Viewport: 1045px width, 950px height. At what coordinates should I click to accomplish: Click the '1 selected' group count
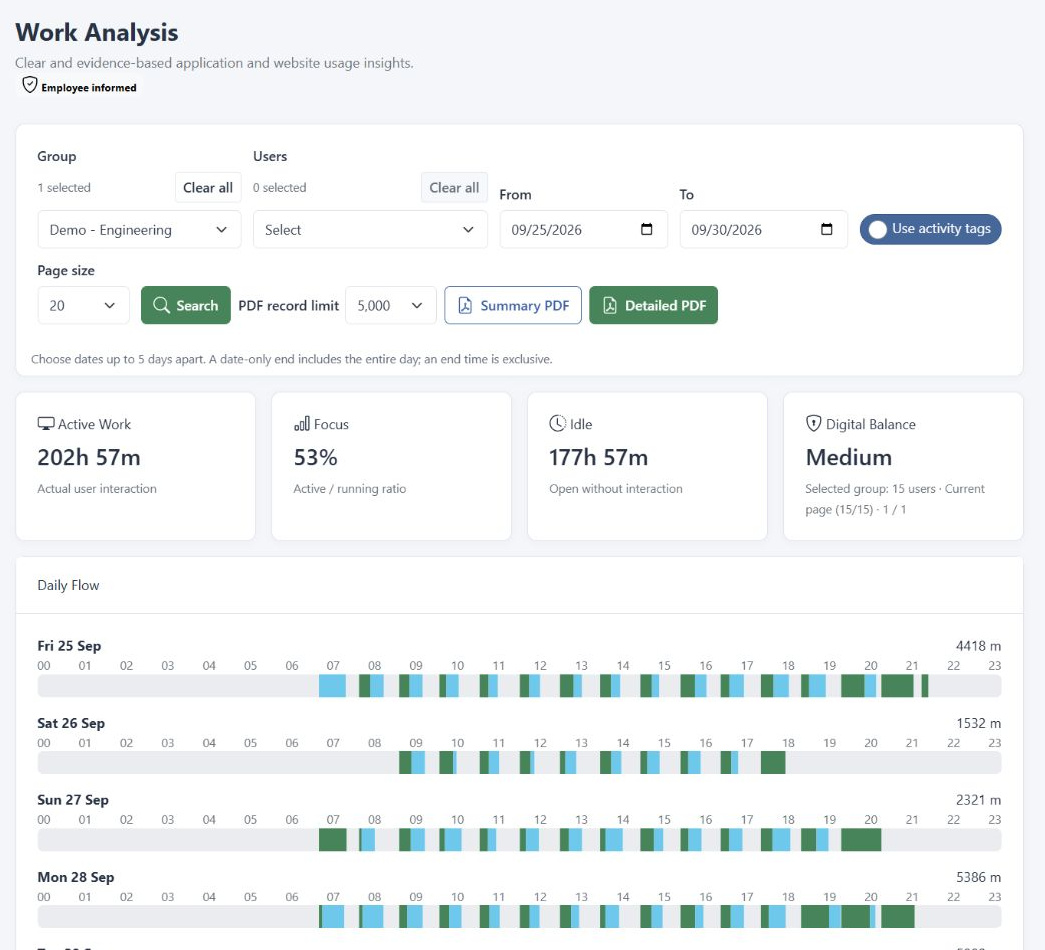64,188
